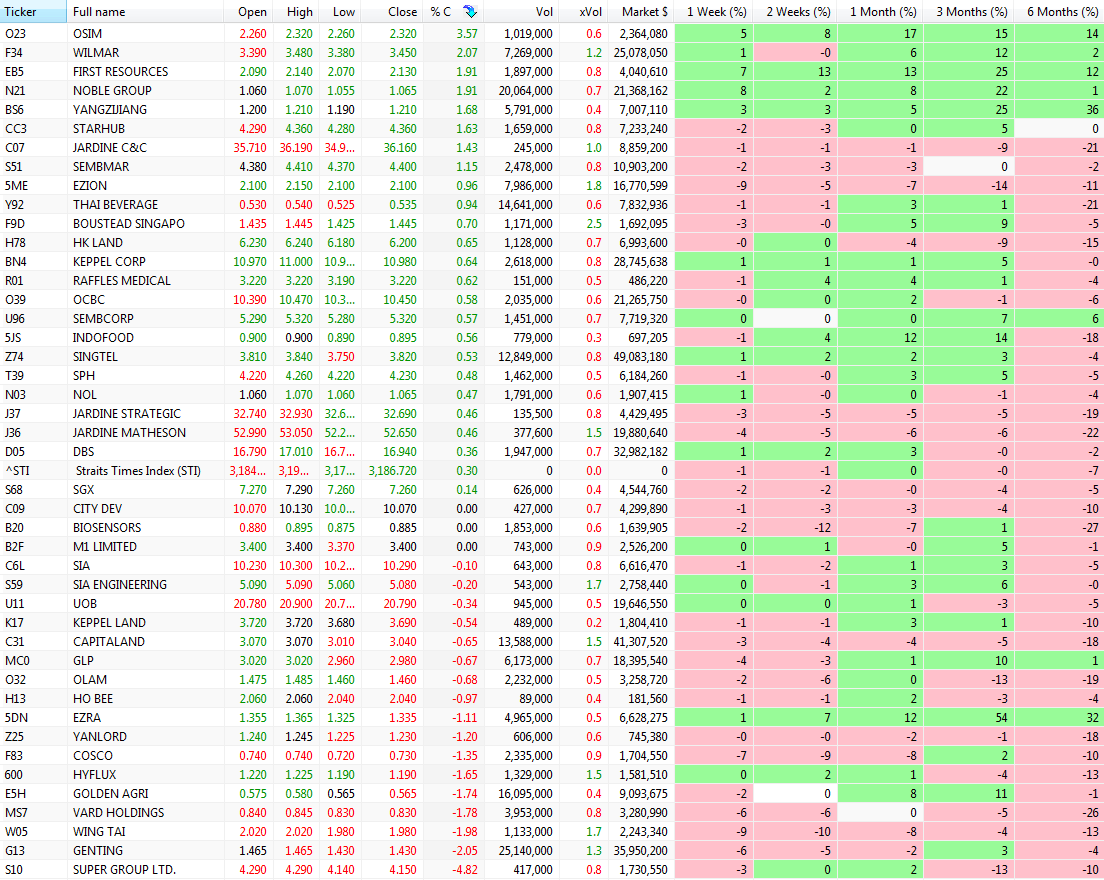
Task: Sort by the Close column header
Action: [x=402, y=11]
